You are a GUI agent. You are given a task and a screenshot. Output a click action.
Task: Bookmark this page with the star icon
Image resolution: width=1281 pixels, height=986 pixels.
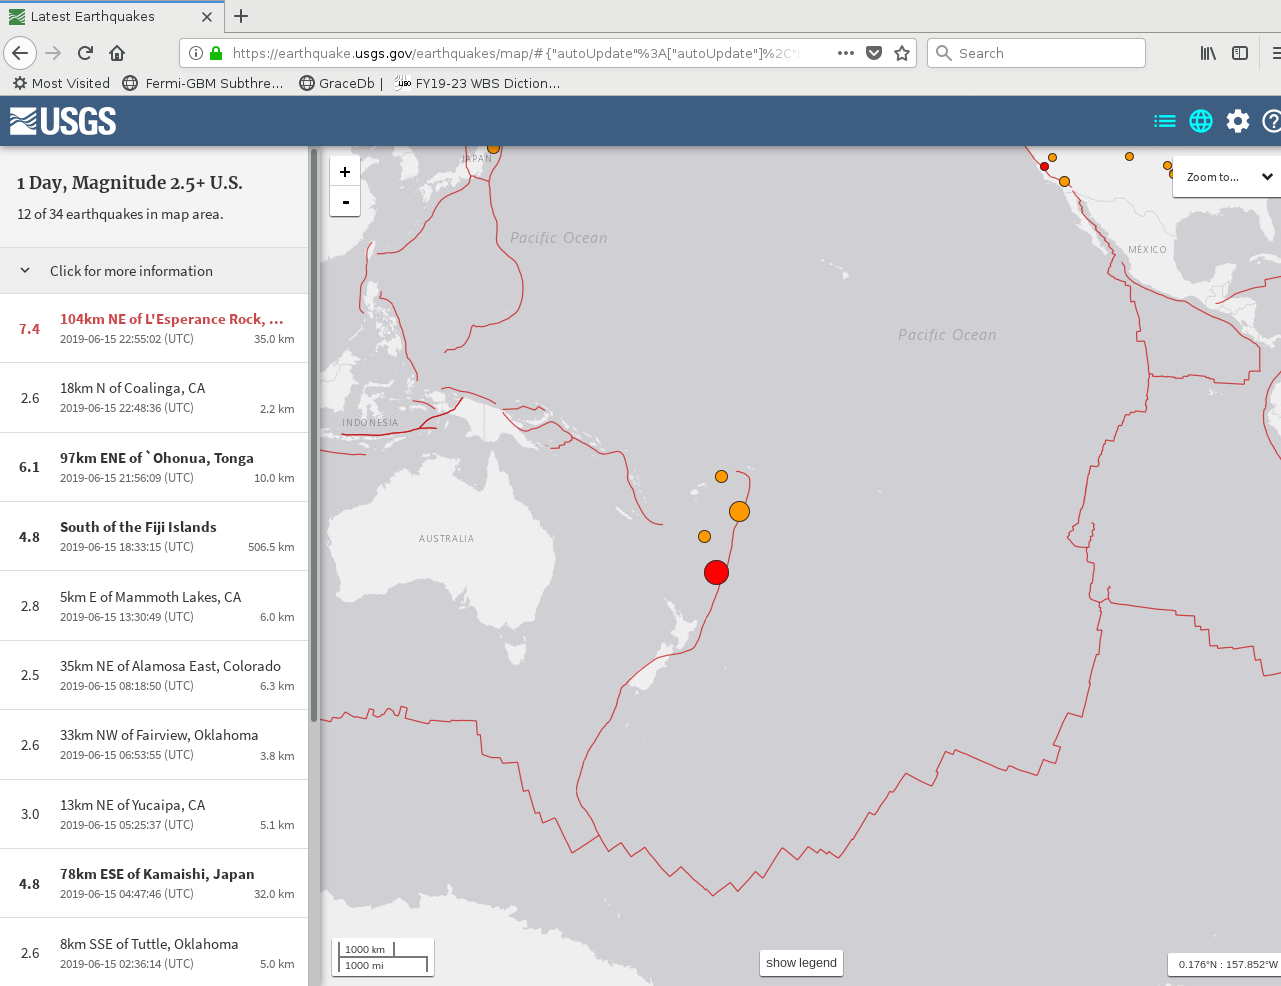pyautogui.click(x=902, y=53)
